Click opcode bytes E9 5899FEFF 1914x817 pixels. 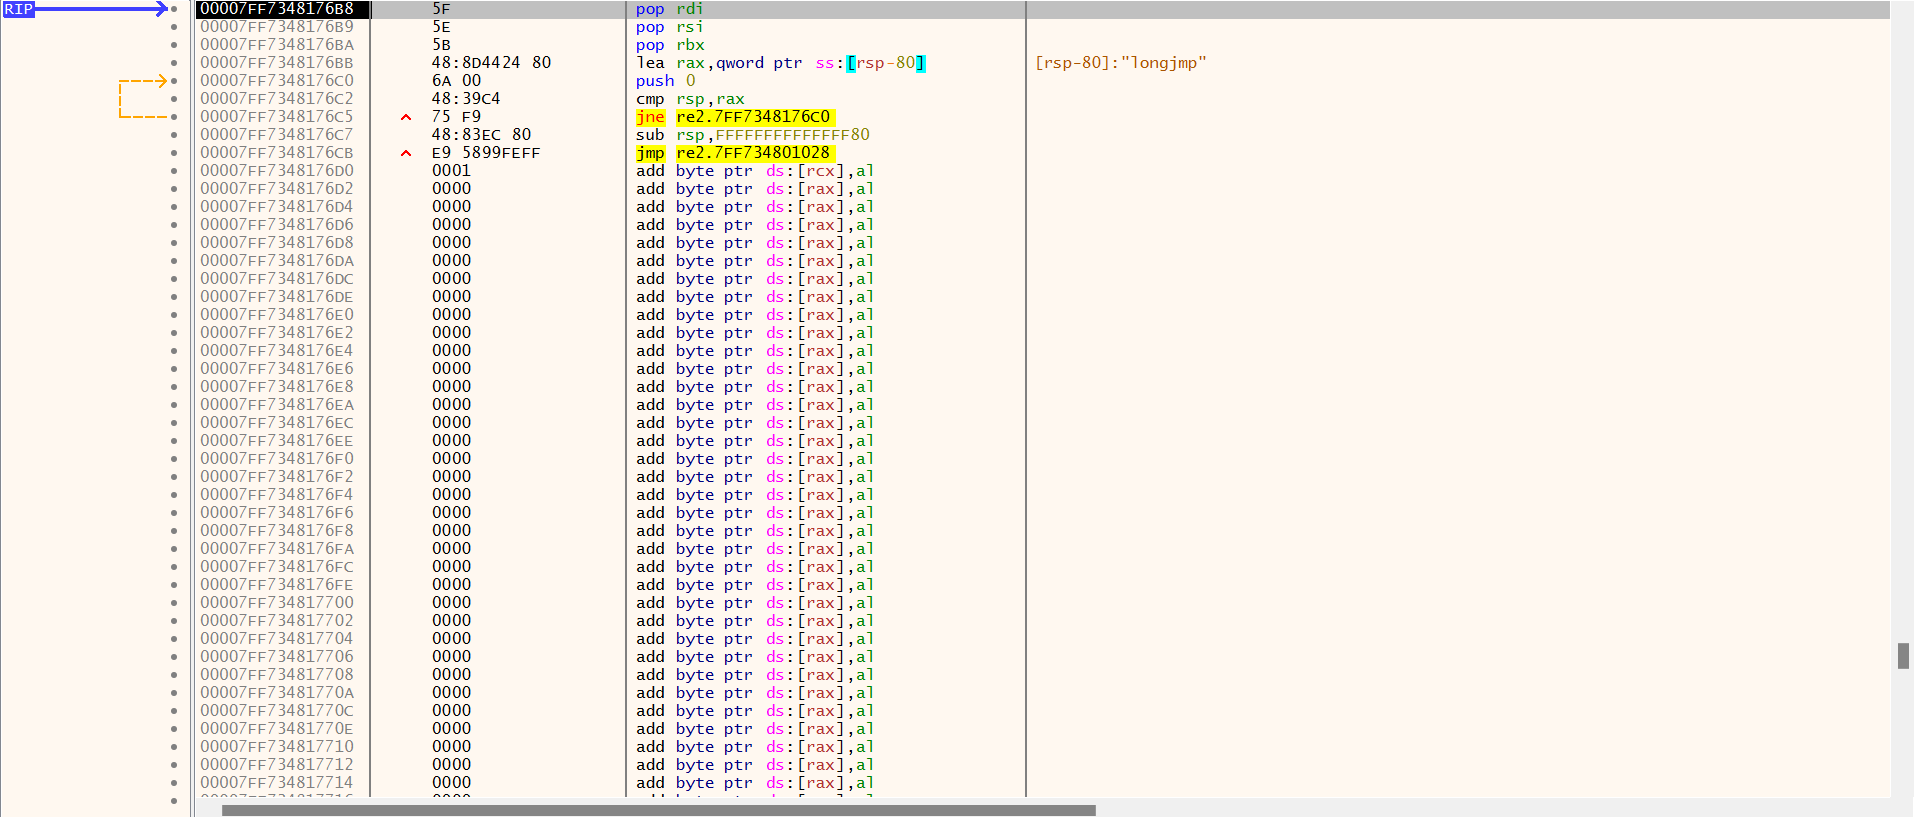tap(486, 153)
